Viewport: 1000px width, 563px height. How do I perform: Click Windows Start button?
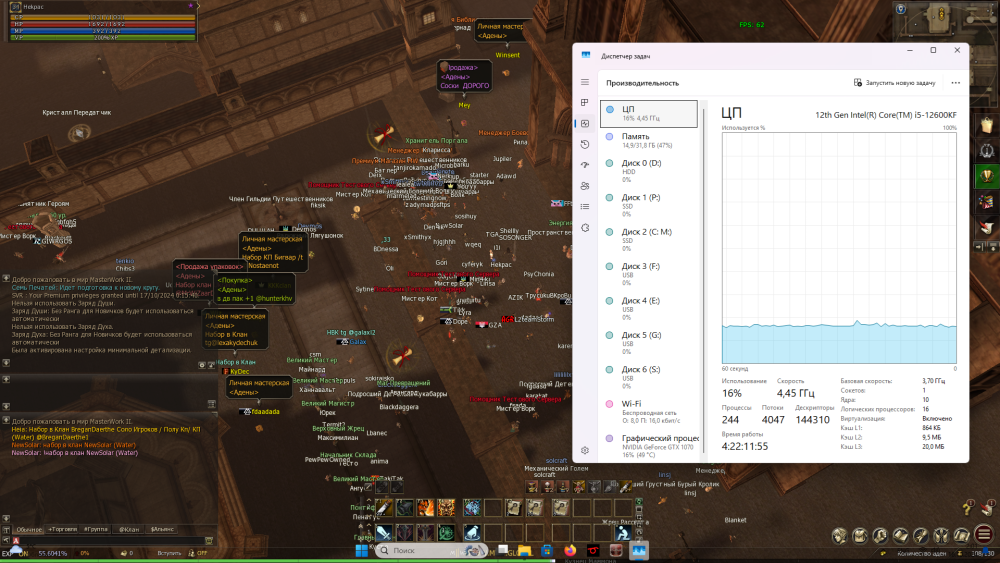point(361,550)
